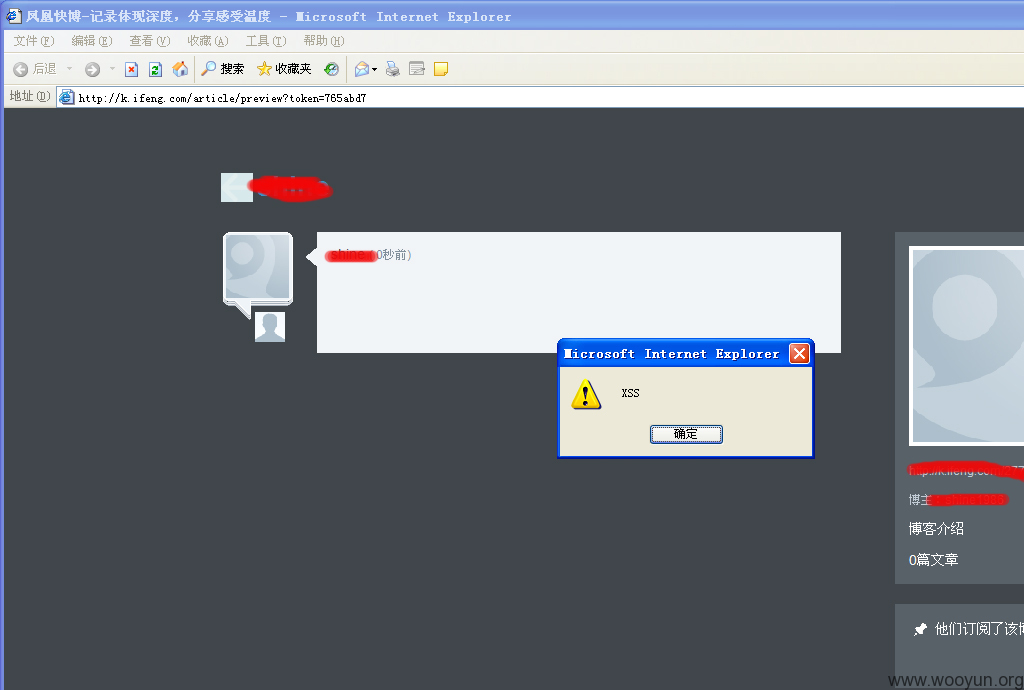Click the speech-bubble avatar beside the post
Screen dimensions: 1024x690
pos(258,274)
